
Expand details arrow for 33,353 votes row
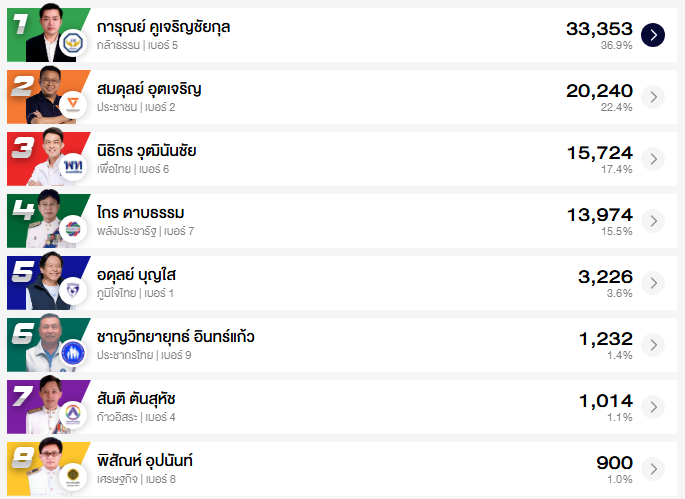pyautogui.click(x=653, y=35)
